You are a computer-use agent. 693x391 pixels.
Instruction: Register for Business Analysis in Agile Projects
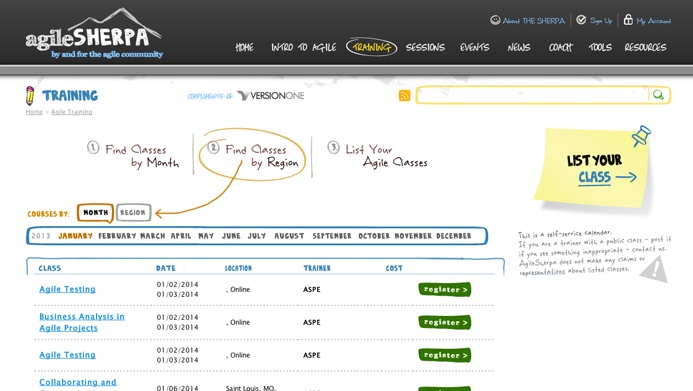coord(445,322)
